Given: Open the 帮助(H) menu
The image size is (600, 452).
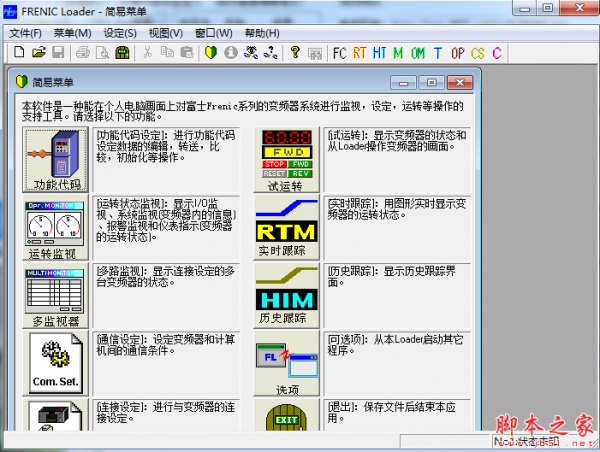Looking at the screenshot, I should tap(262, 33).
